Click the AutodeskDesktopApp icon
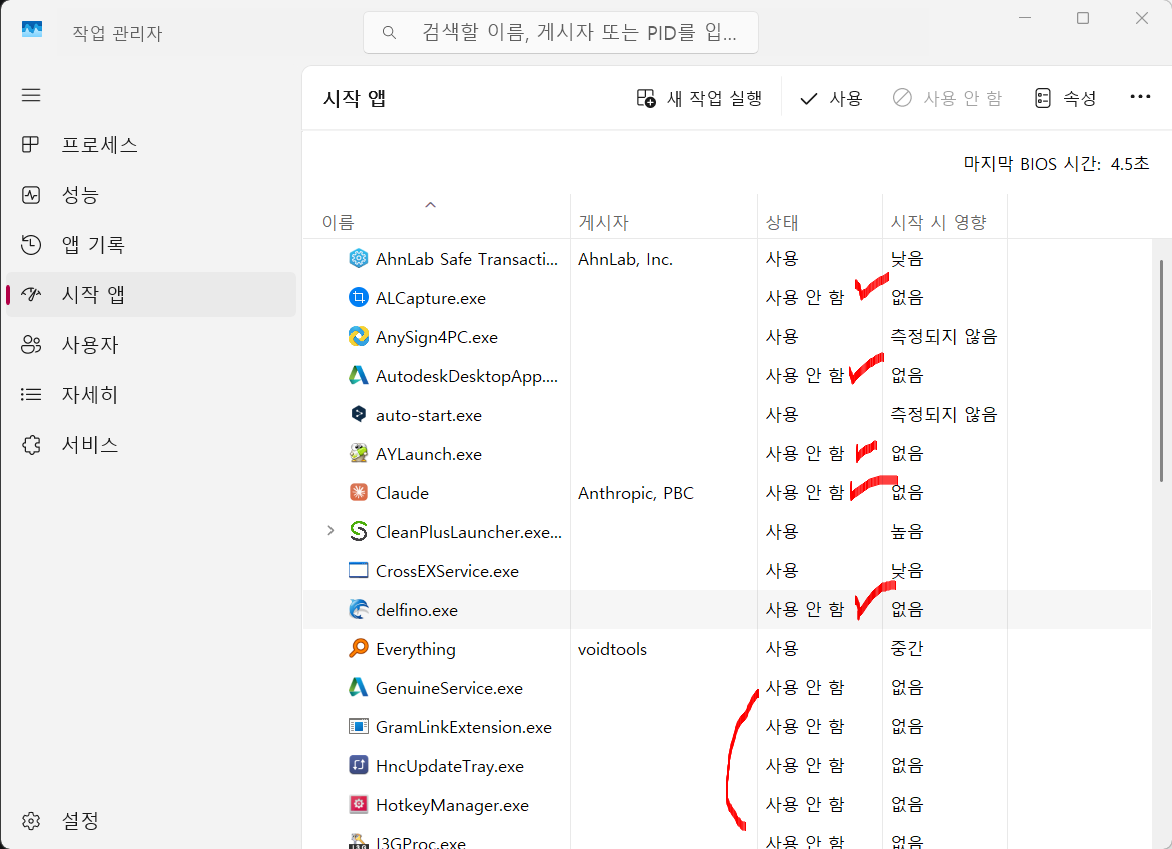 (x=359, y=375)
